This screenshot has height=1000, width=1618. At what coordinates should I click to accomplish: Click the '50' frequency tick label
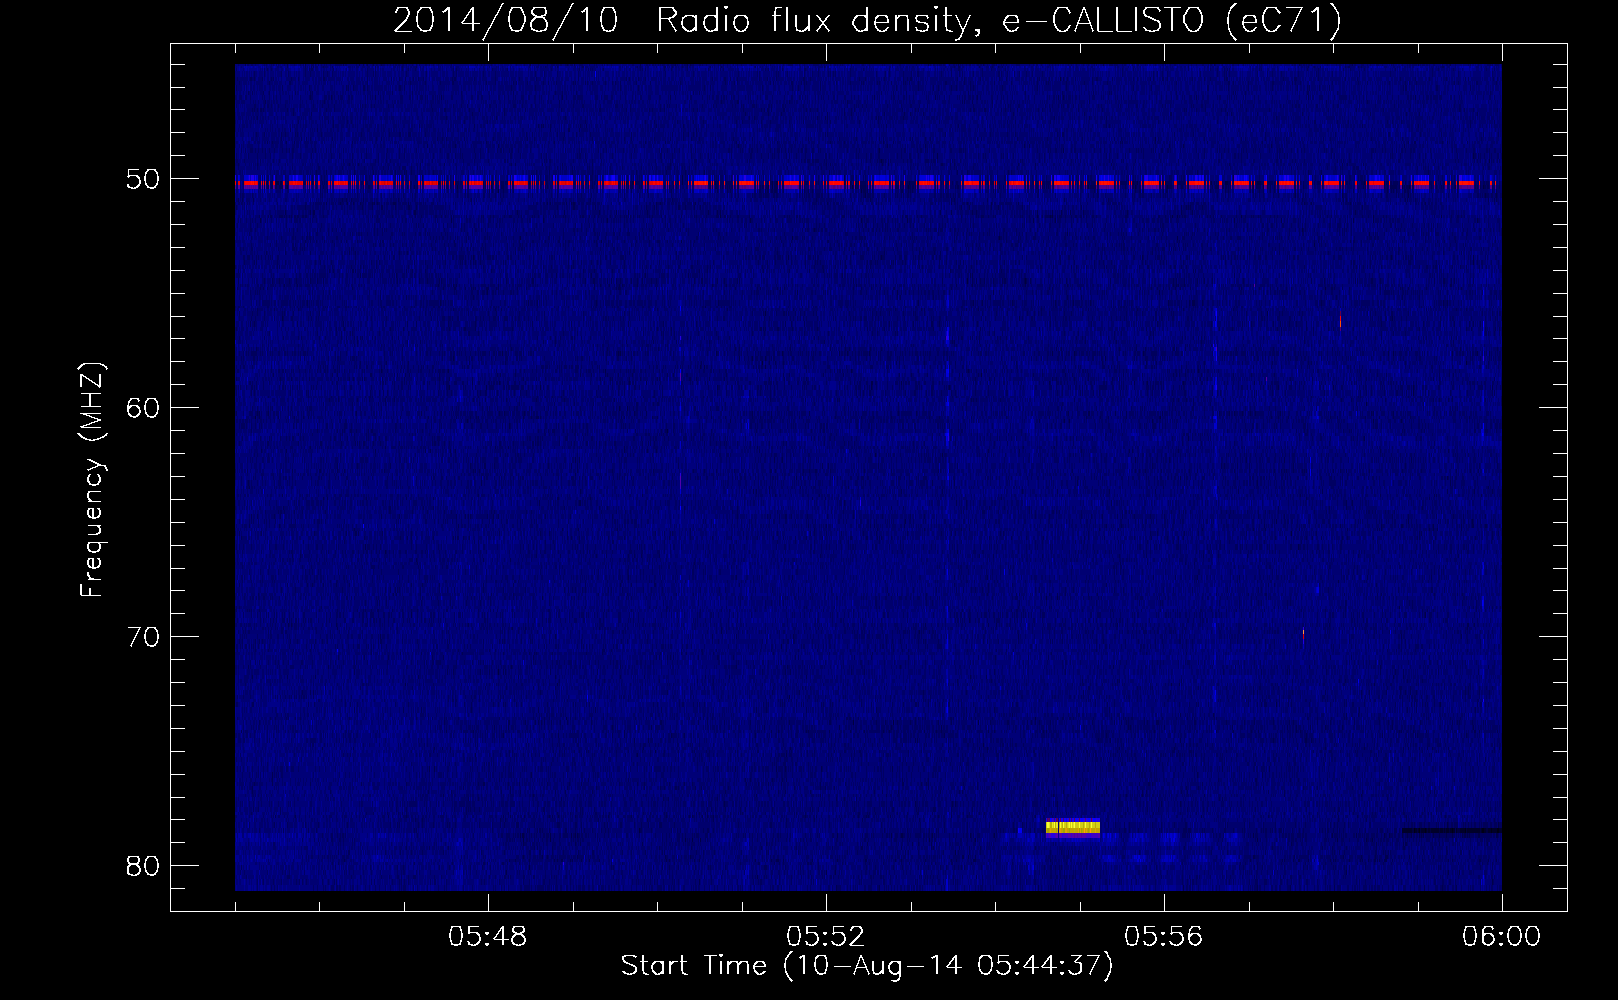click(143, 180)
